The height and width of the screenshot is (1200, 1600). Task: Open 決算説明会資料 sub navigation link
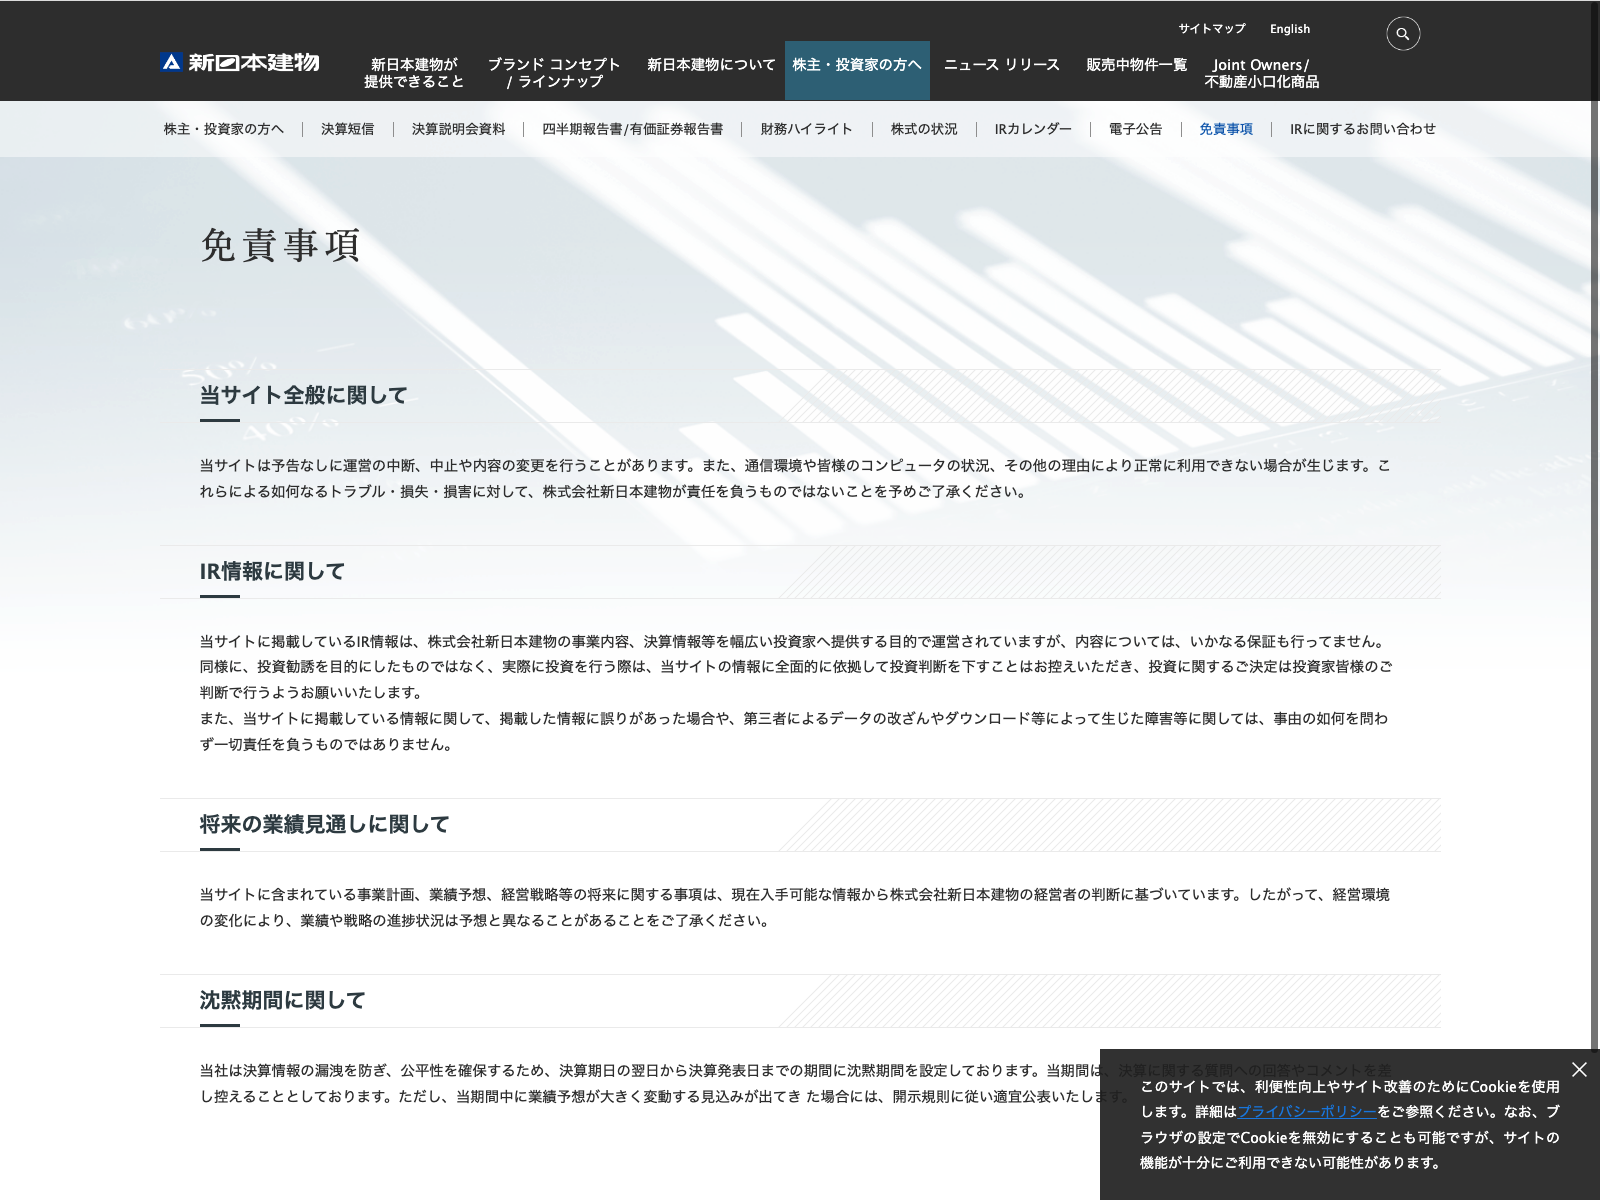pos(458,129)
